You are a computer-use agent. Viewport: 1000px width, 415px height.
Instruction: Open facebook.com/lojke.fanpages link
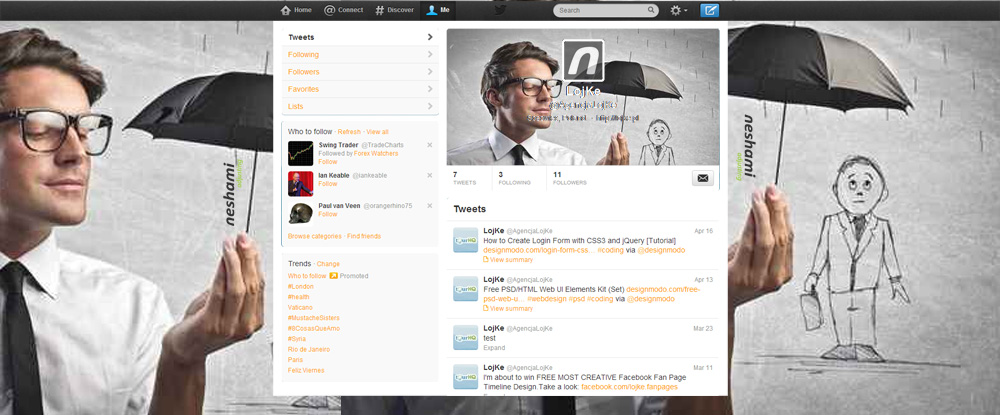click(629, 387)
